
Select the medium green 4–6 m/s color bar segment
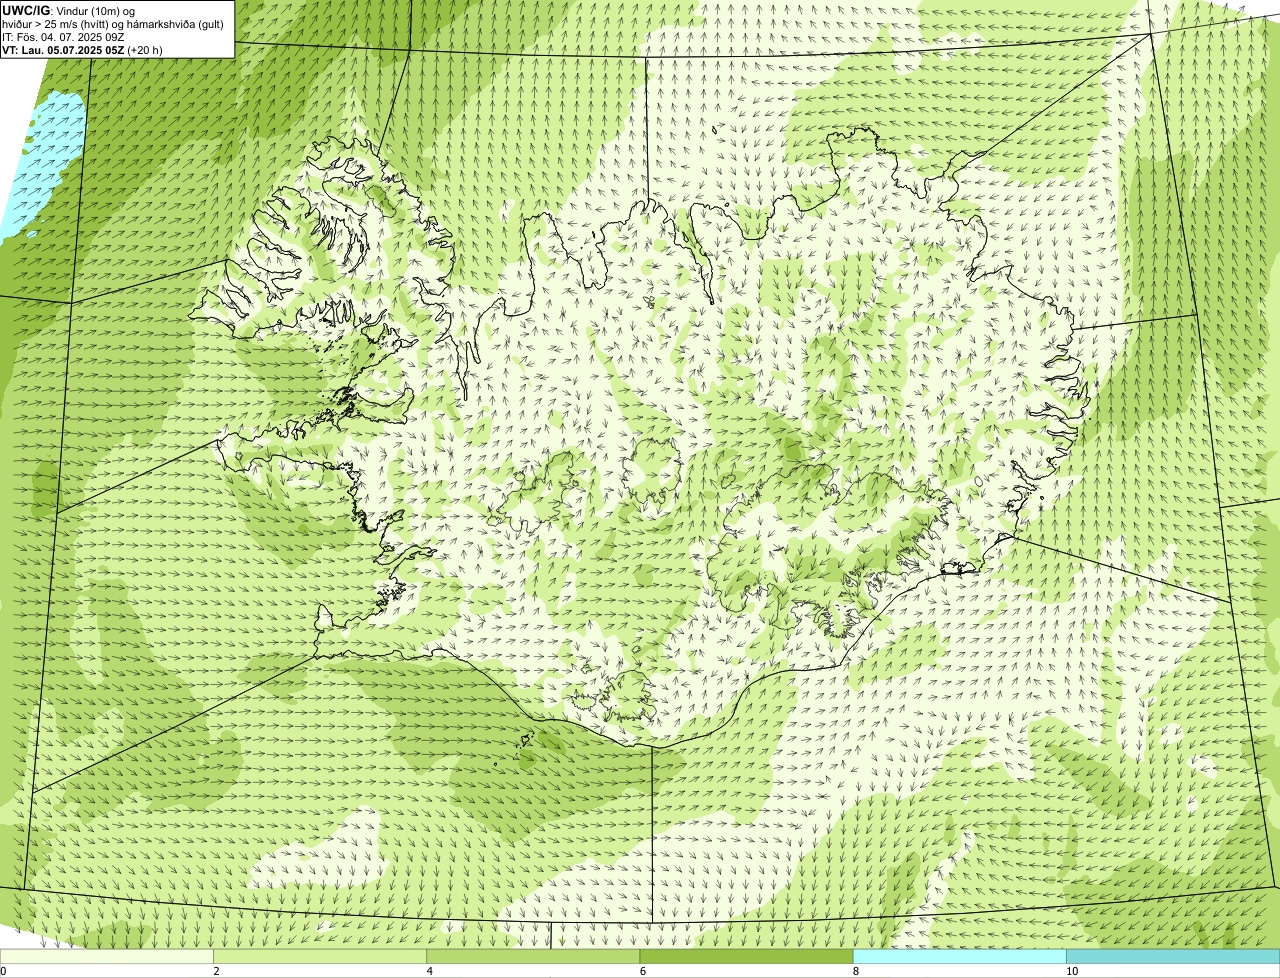pos(533,956)
